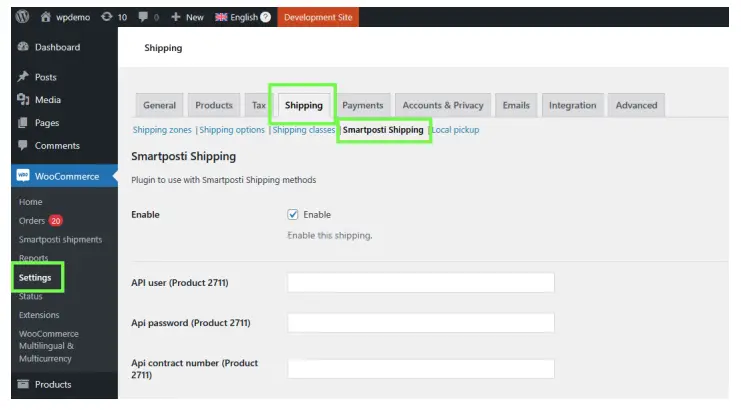
Task: Switch to the Products settings tab
Action: [x=214, y=105]
